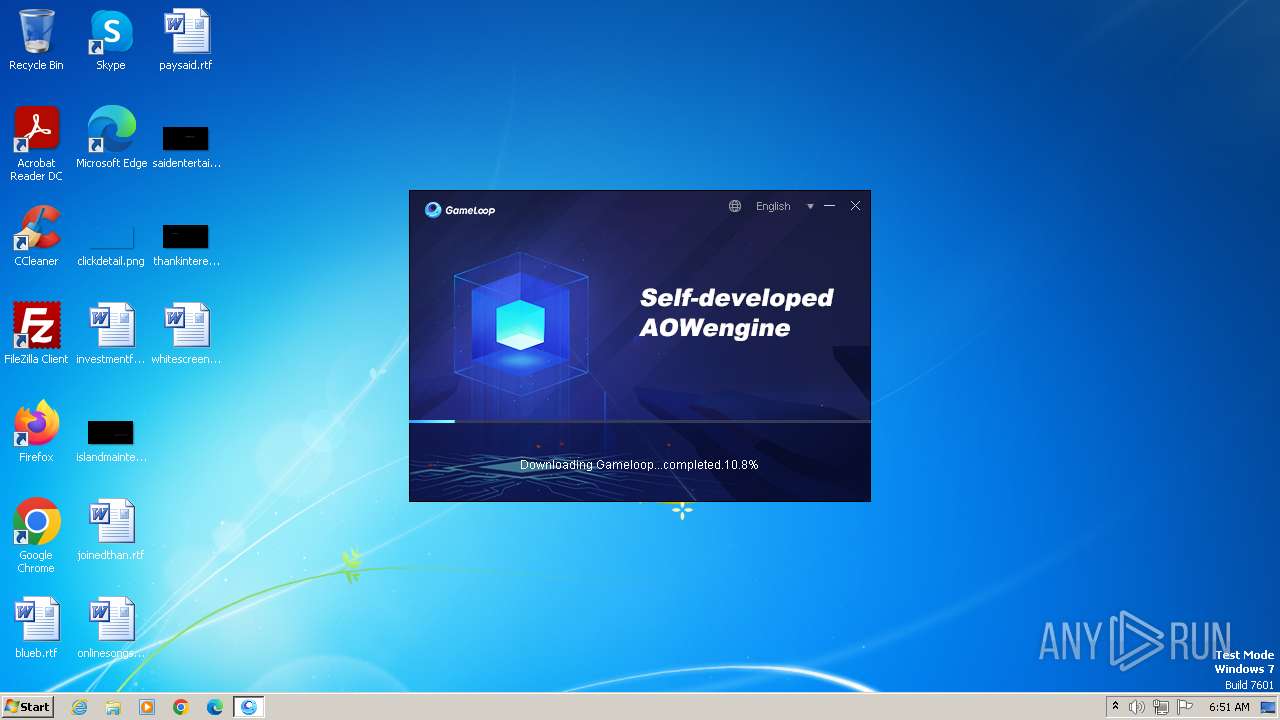
Task: Select onlinesongs... document icon
Action: point(111,628)
